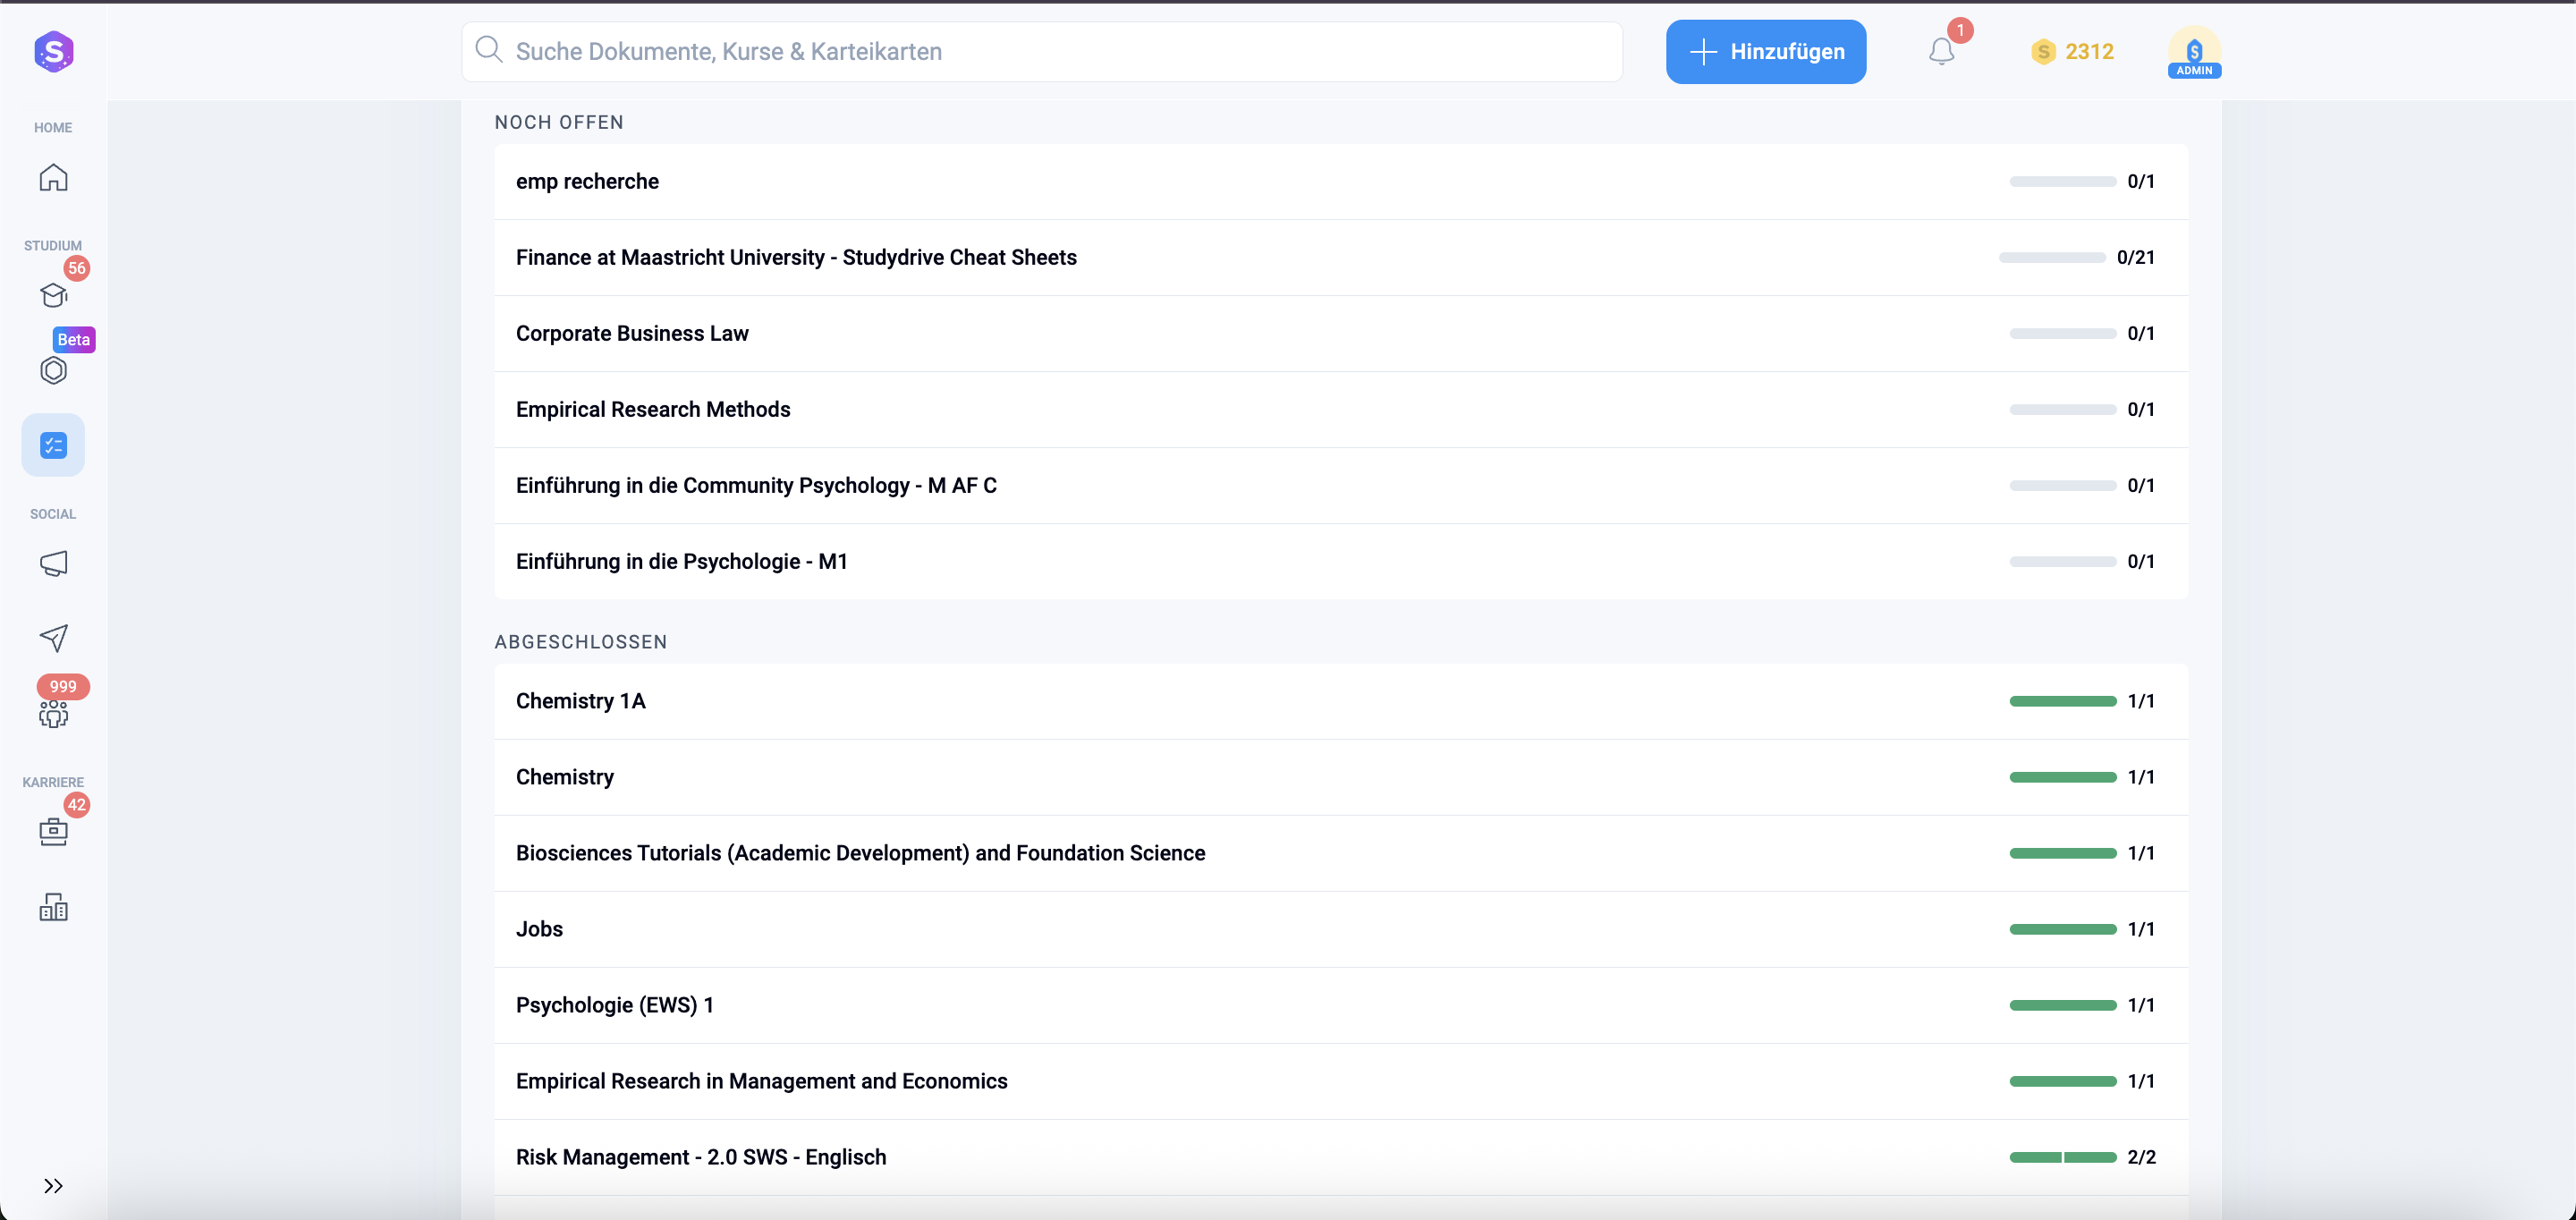This screenshot has width=2576, height=1220.
Task: Open the Finance at Maastricht cheat sheets course
Action: tap(796, 257)
